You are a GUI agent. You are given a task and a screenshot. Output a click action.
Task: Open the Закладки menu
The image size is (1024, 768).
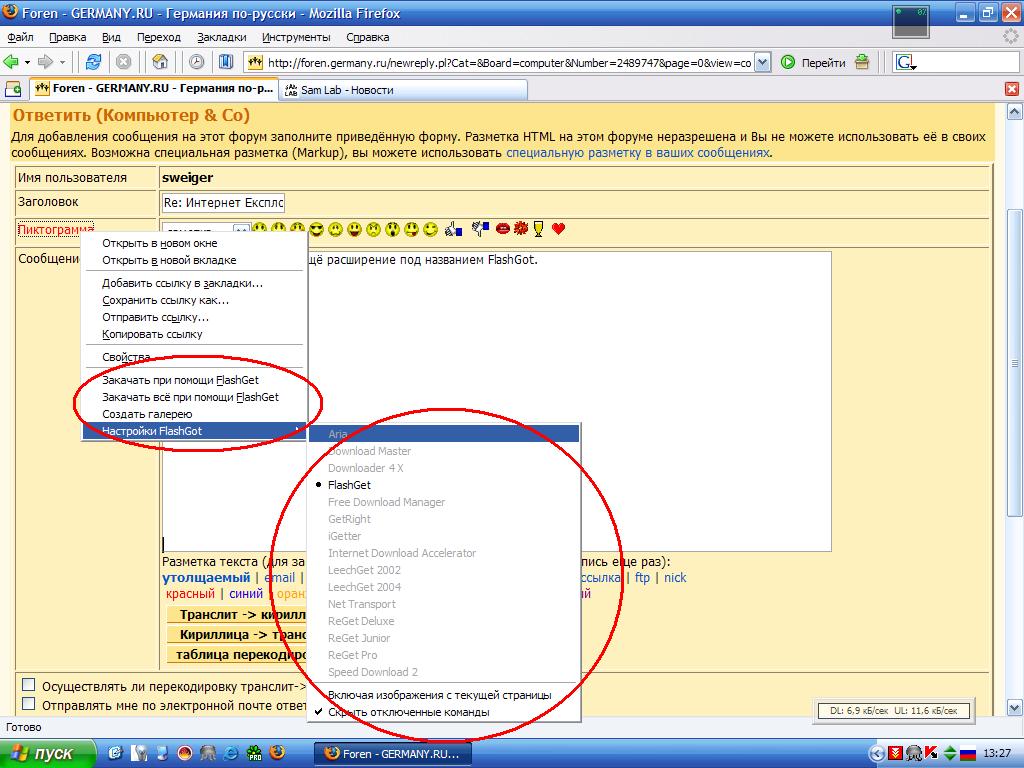tap(222, 37)
